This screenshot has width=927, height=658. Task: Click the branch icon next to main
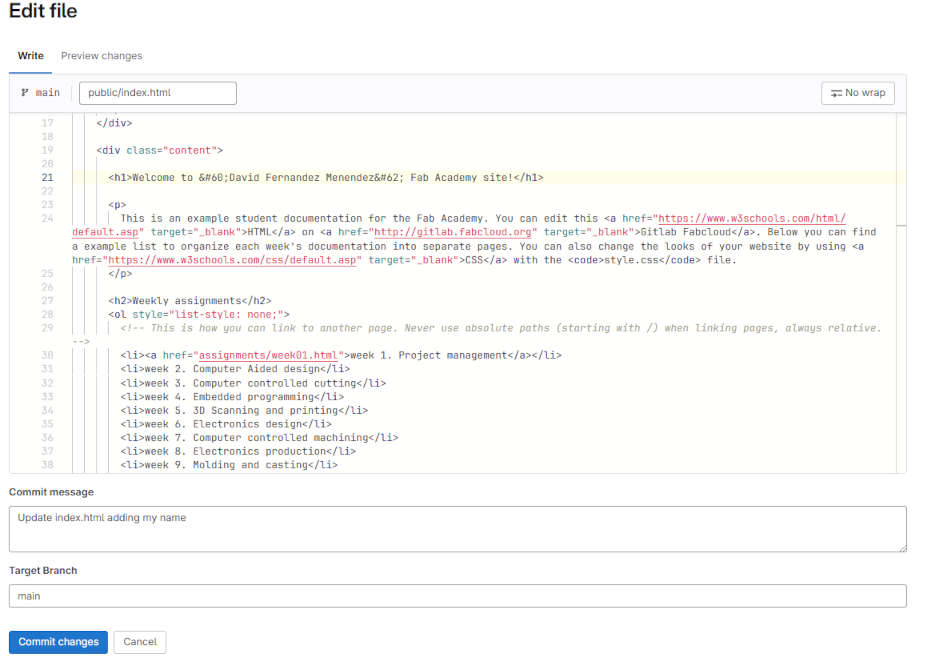25,93
